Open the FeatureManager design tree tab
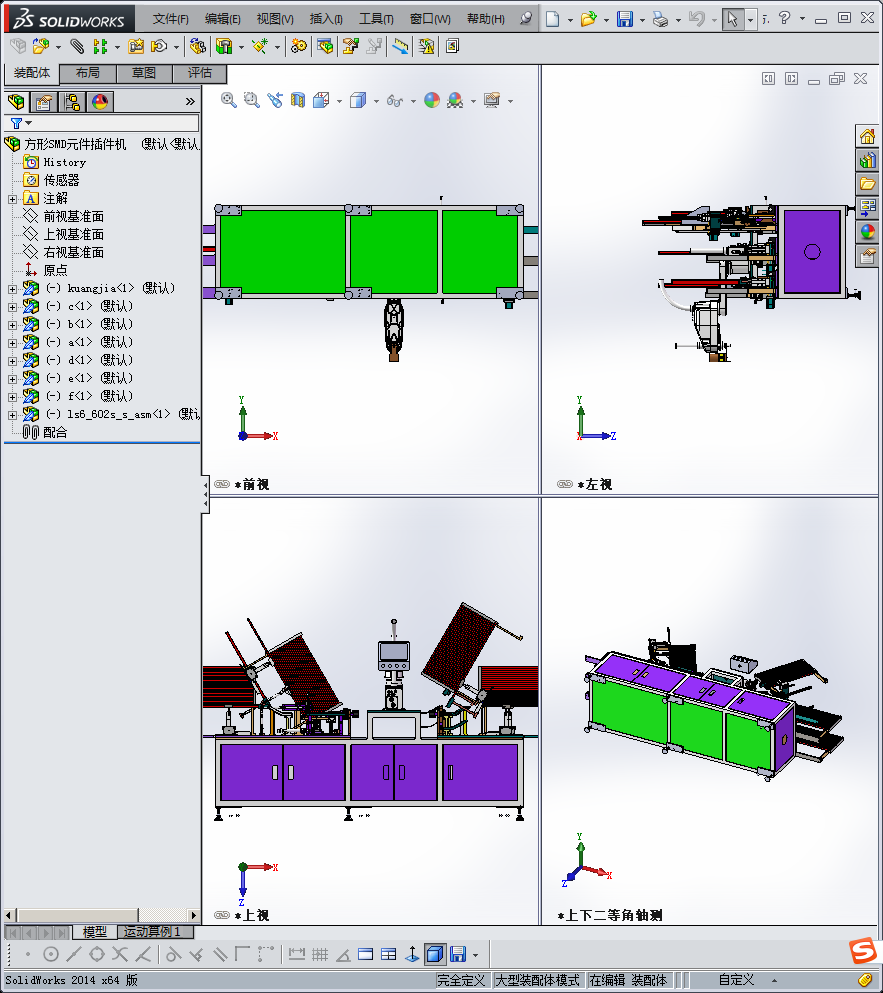Viewport: 883px width, 993px height. [x=16, y=102]
